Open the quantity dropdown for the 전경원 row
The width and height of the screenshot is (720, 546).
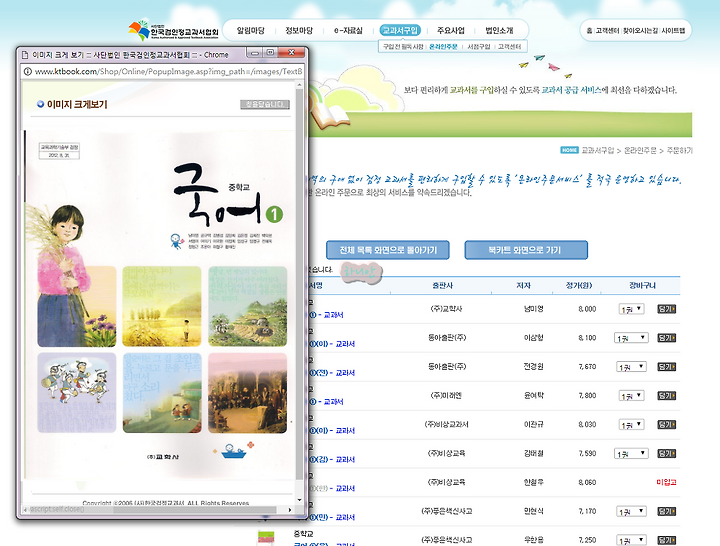tap(631, 367)
